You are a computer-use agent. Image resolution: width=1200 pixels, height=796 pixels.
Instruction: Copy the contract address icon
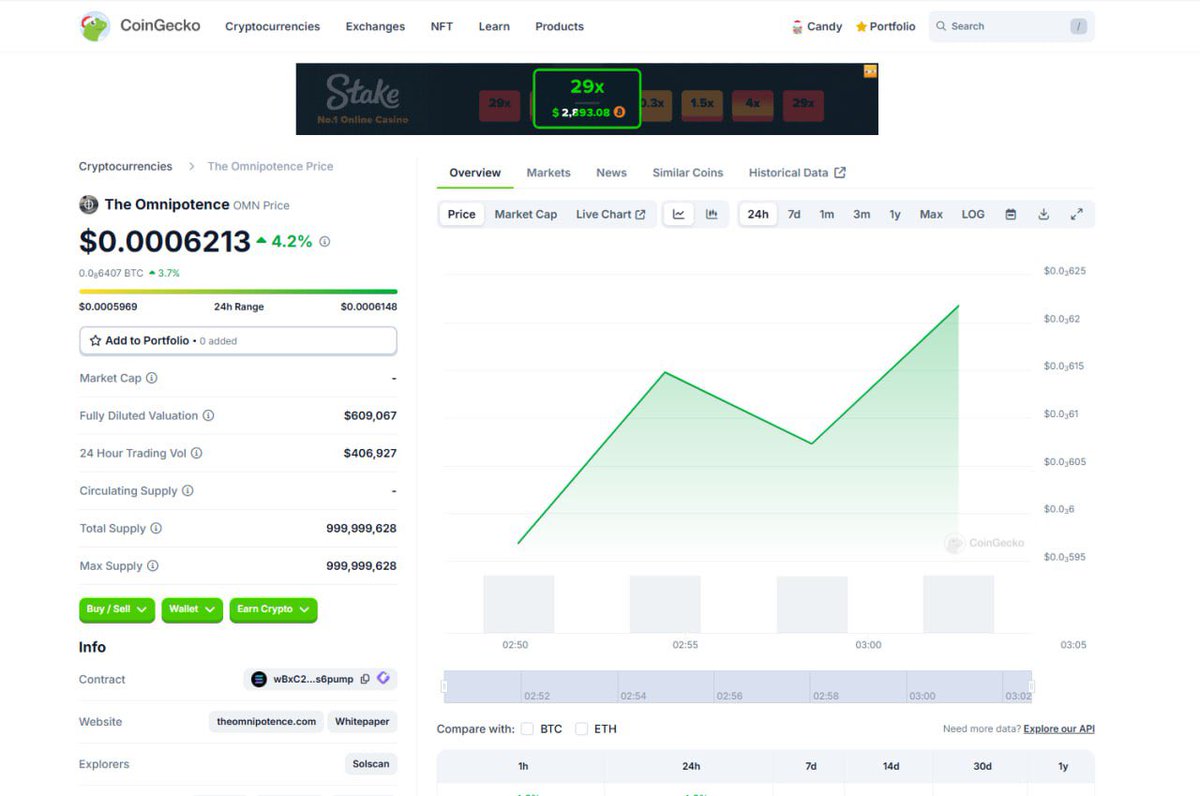[x=365, y=679]
